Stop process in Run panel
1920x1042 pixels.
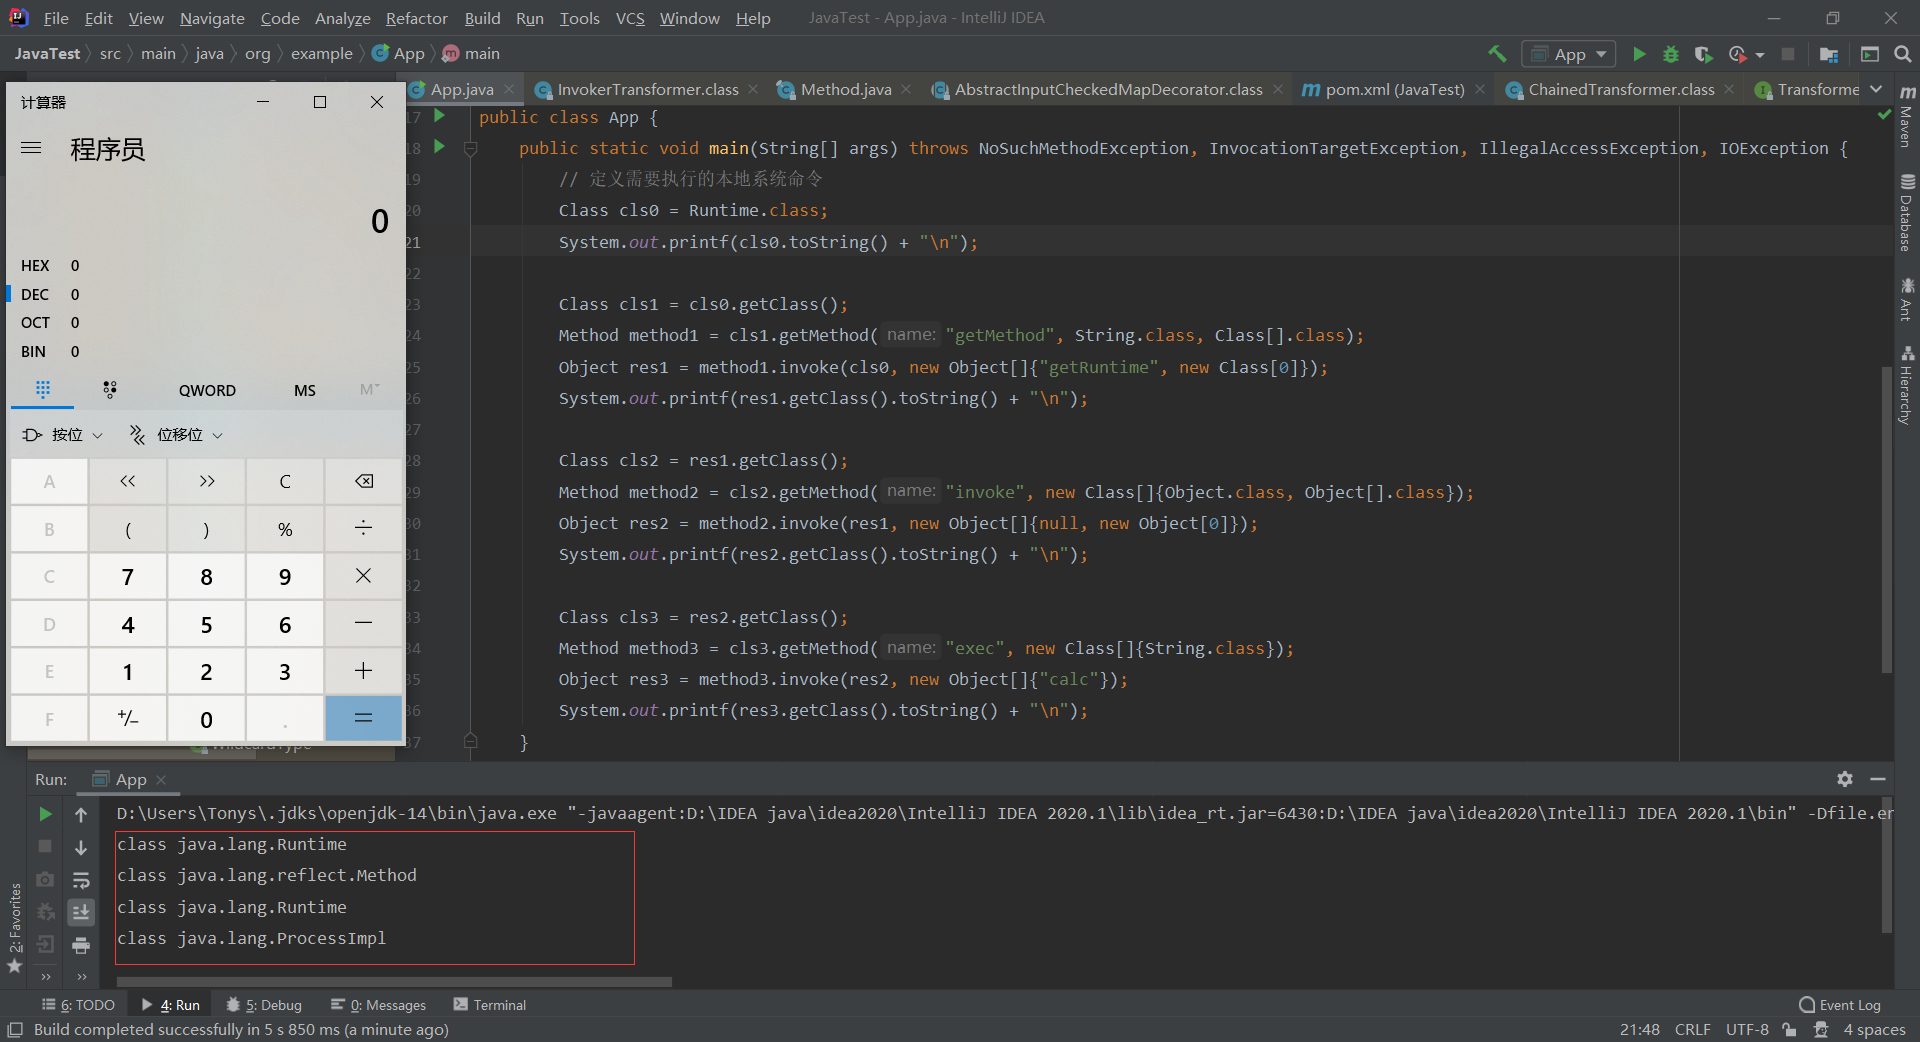(45, 846)
